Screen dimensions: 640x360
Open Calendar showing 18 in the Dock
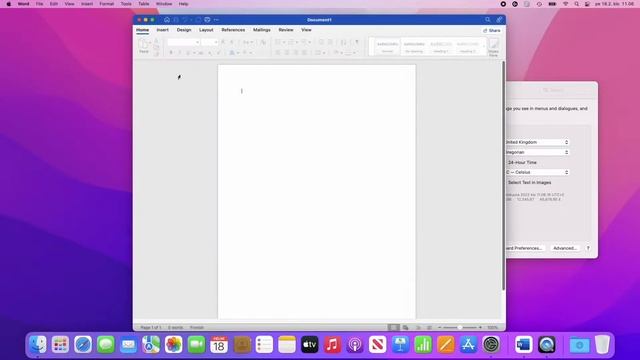[219, 344]
